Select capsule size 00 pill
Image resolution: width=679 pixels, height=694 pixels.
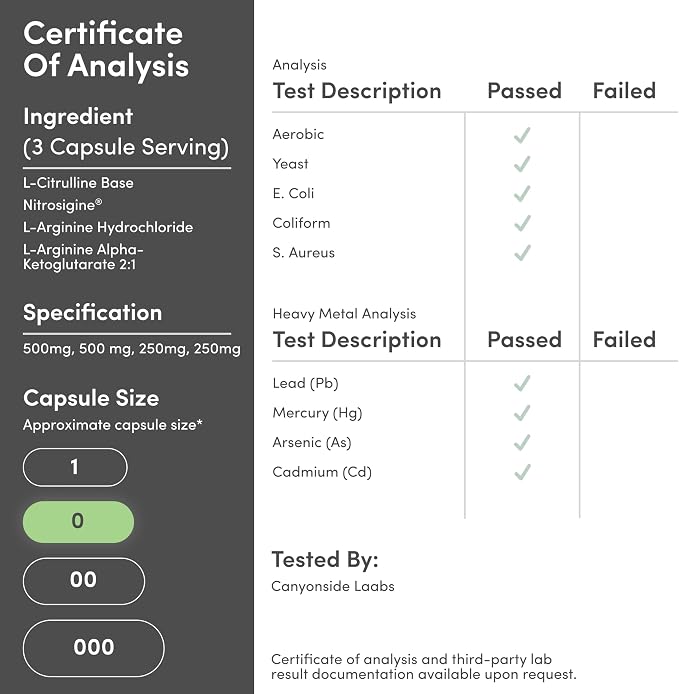tap(84, 581)
